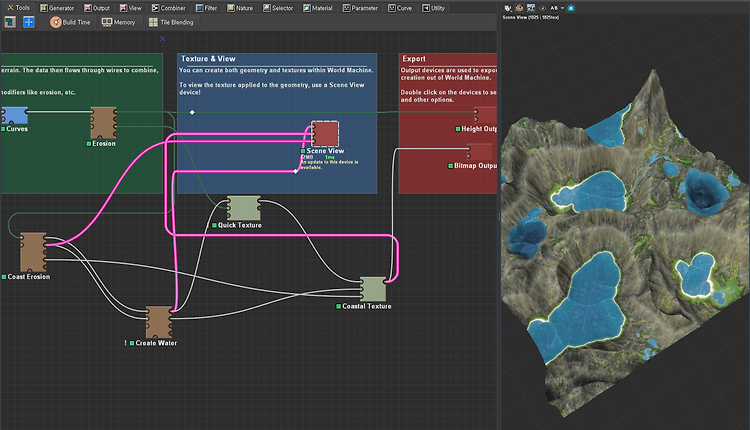Toggle the Create Water status indicator
The width and height of the screenshot is (750, 430).
pos(132,343)
